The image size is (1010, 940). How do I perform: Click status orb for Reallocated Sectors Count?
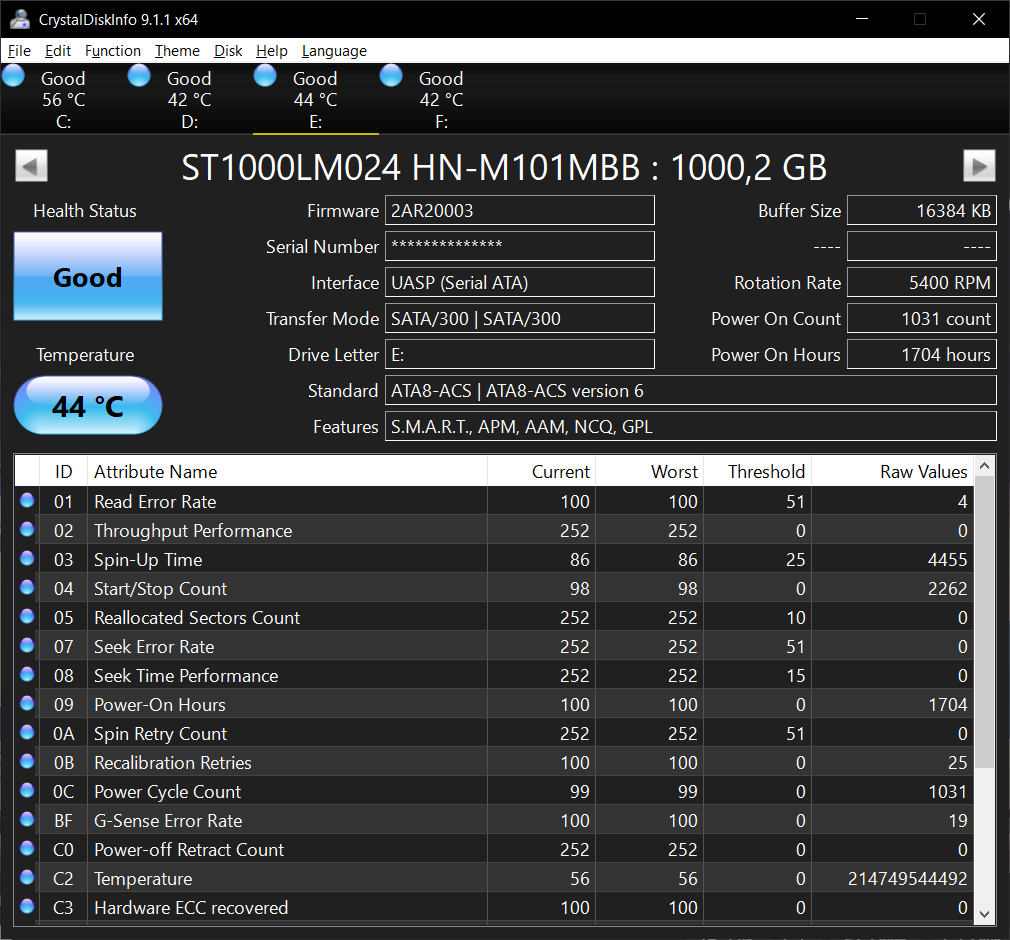[x=27, y=616]
